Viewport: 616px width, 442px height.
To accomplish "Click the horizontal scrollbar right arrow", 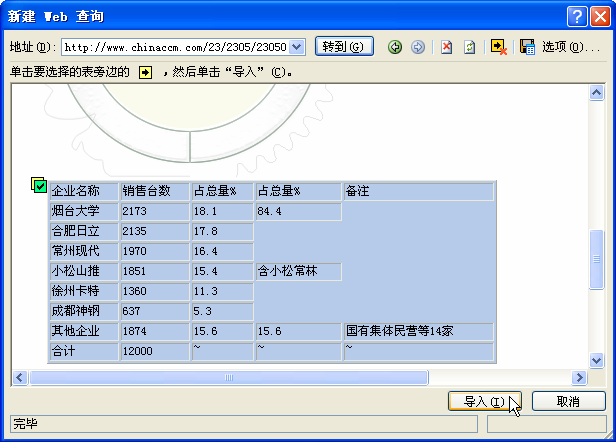I will 578,377.
